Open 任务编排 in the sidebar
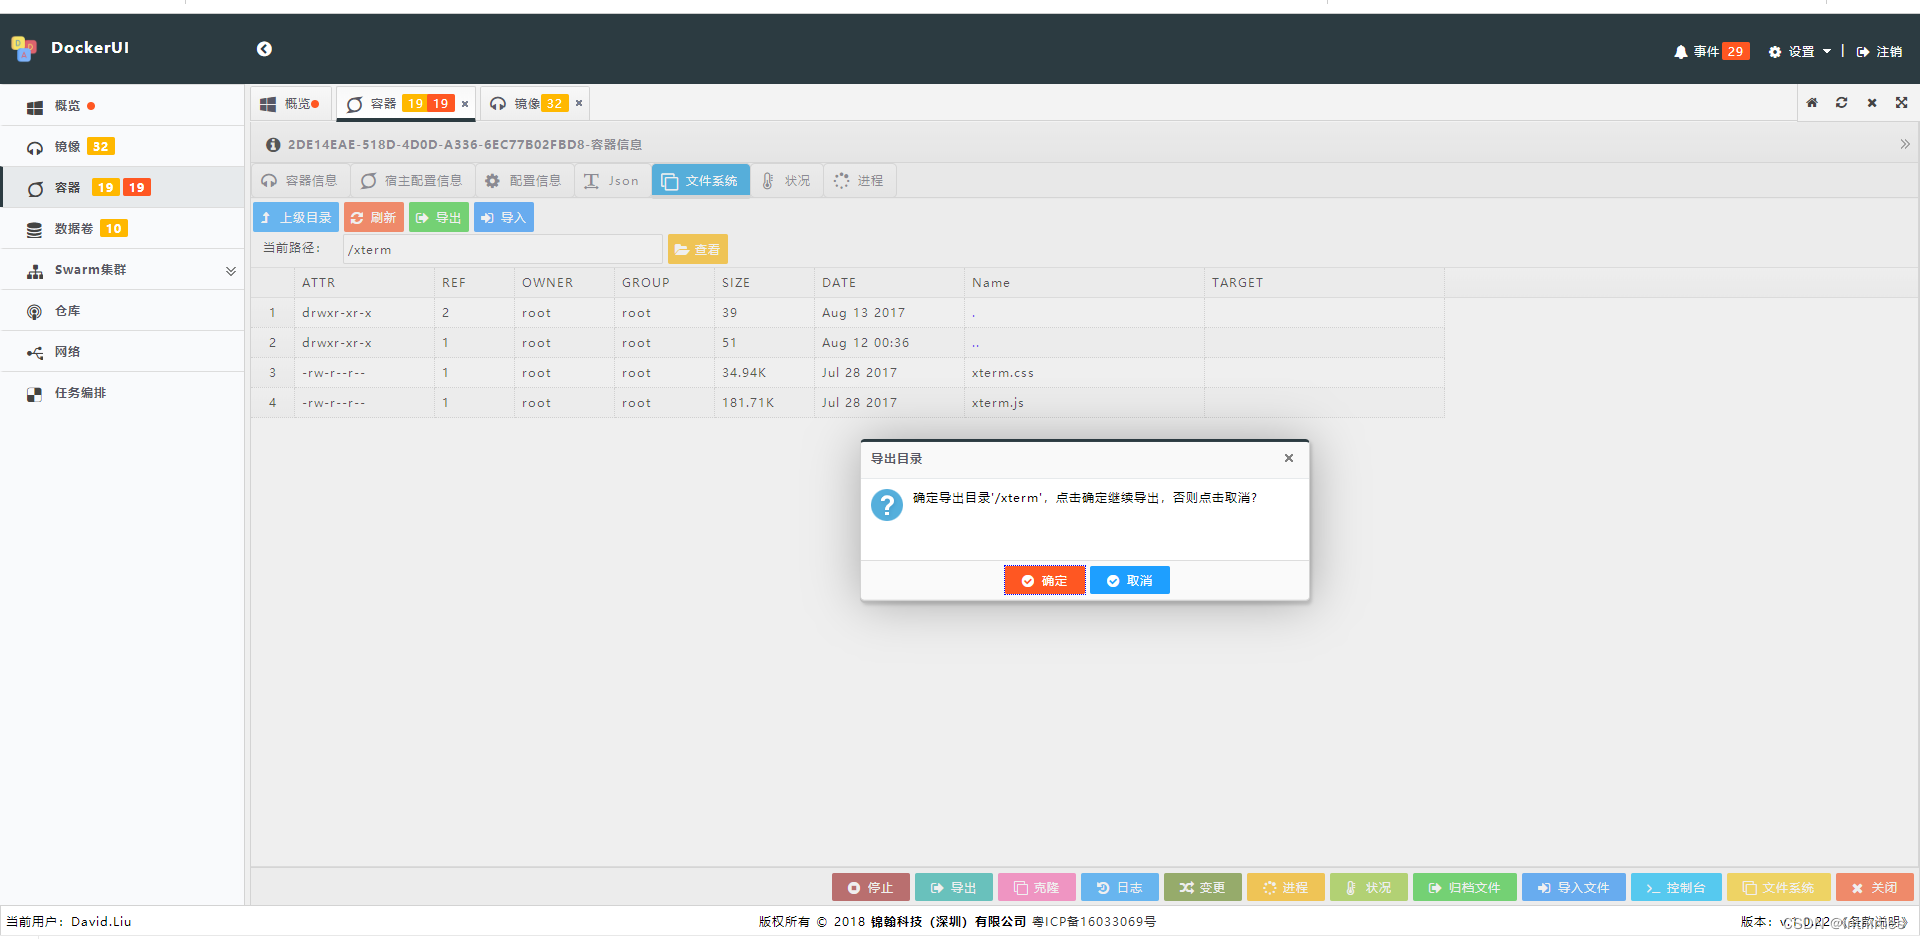1920x939 pixels. (x=122, y=392)
